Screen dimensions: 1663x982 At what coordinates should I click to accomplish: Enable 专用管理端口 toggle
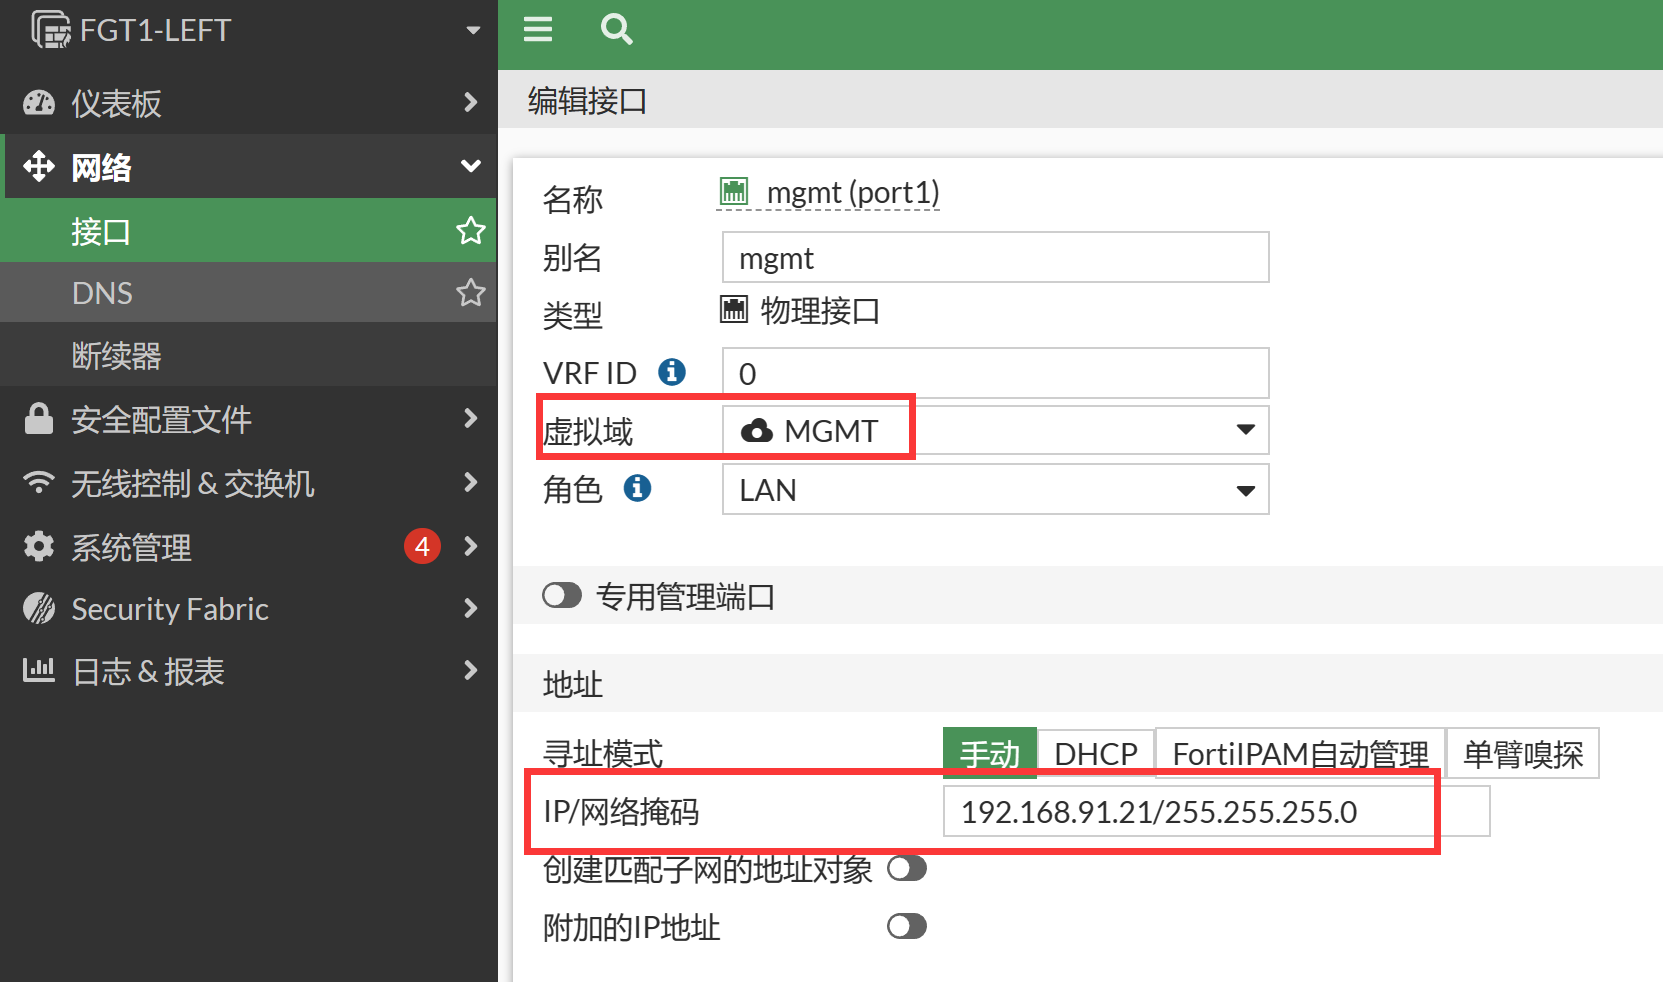coord(562,596)
